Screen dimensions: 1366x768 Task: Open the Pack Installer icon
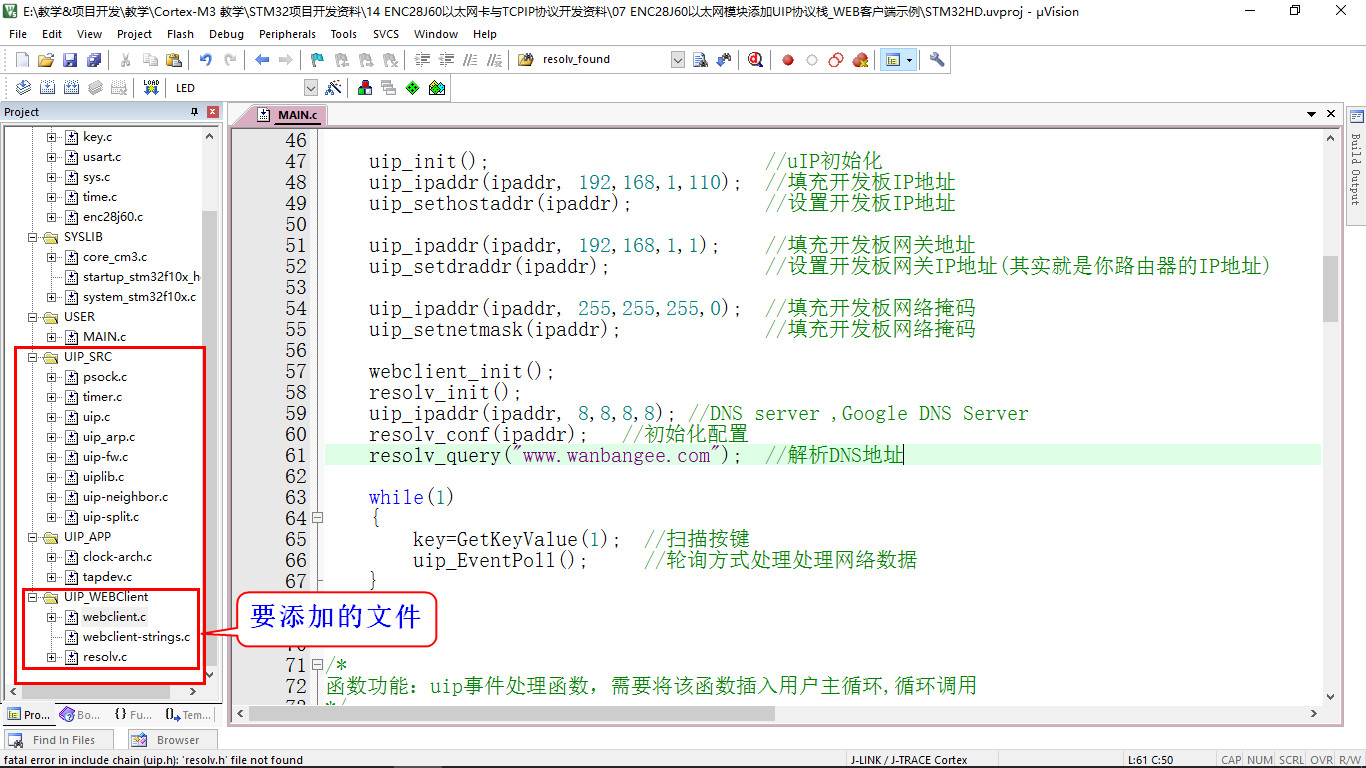tap(437, 88)
